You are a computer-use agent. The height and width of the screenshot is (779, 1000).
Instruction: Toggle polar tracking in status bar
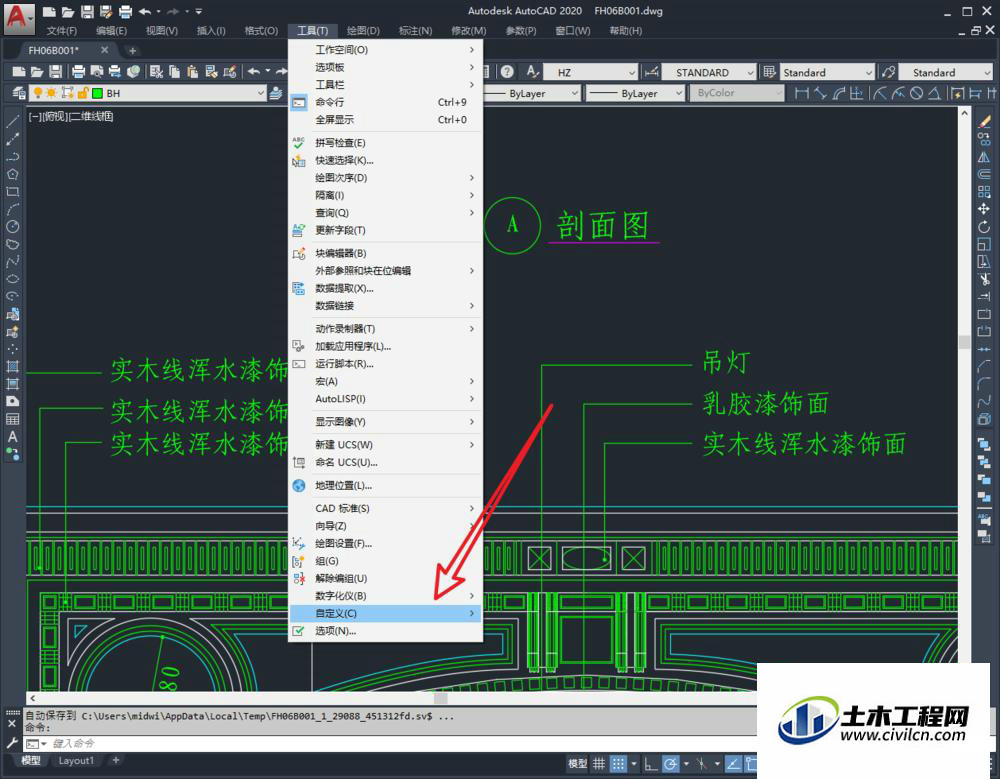pyautogui.click(x=670, y=763)
